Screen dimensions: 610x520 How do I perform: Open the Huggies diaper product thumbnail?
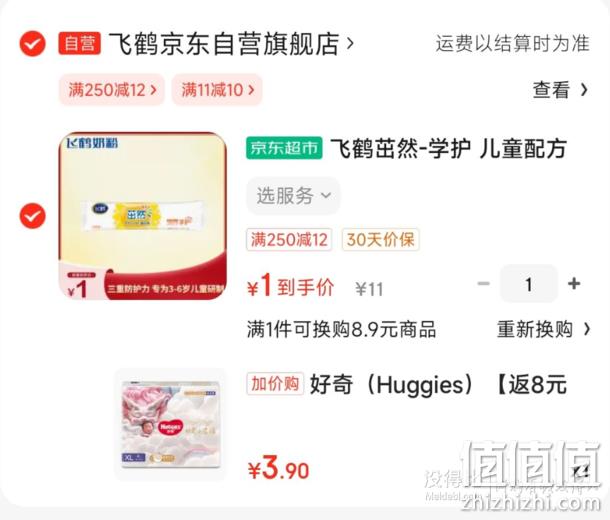point(171,425)
